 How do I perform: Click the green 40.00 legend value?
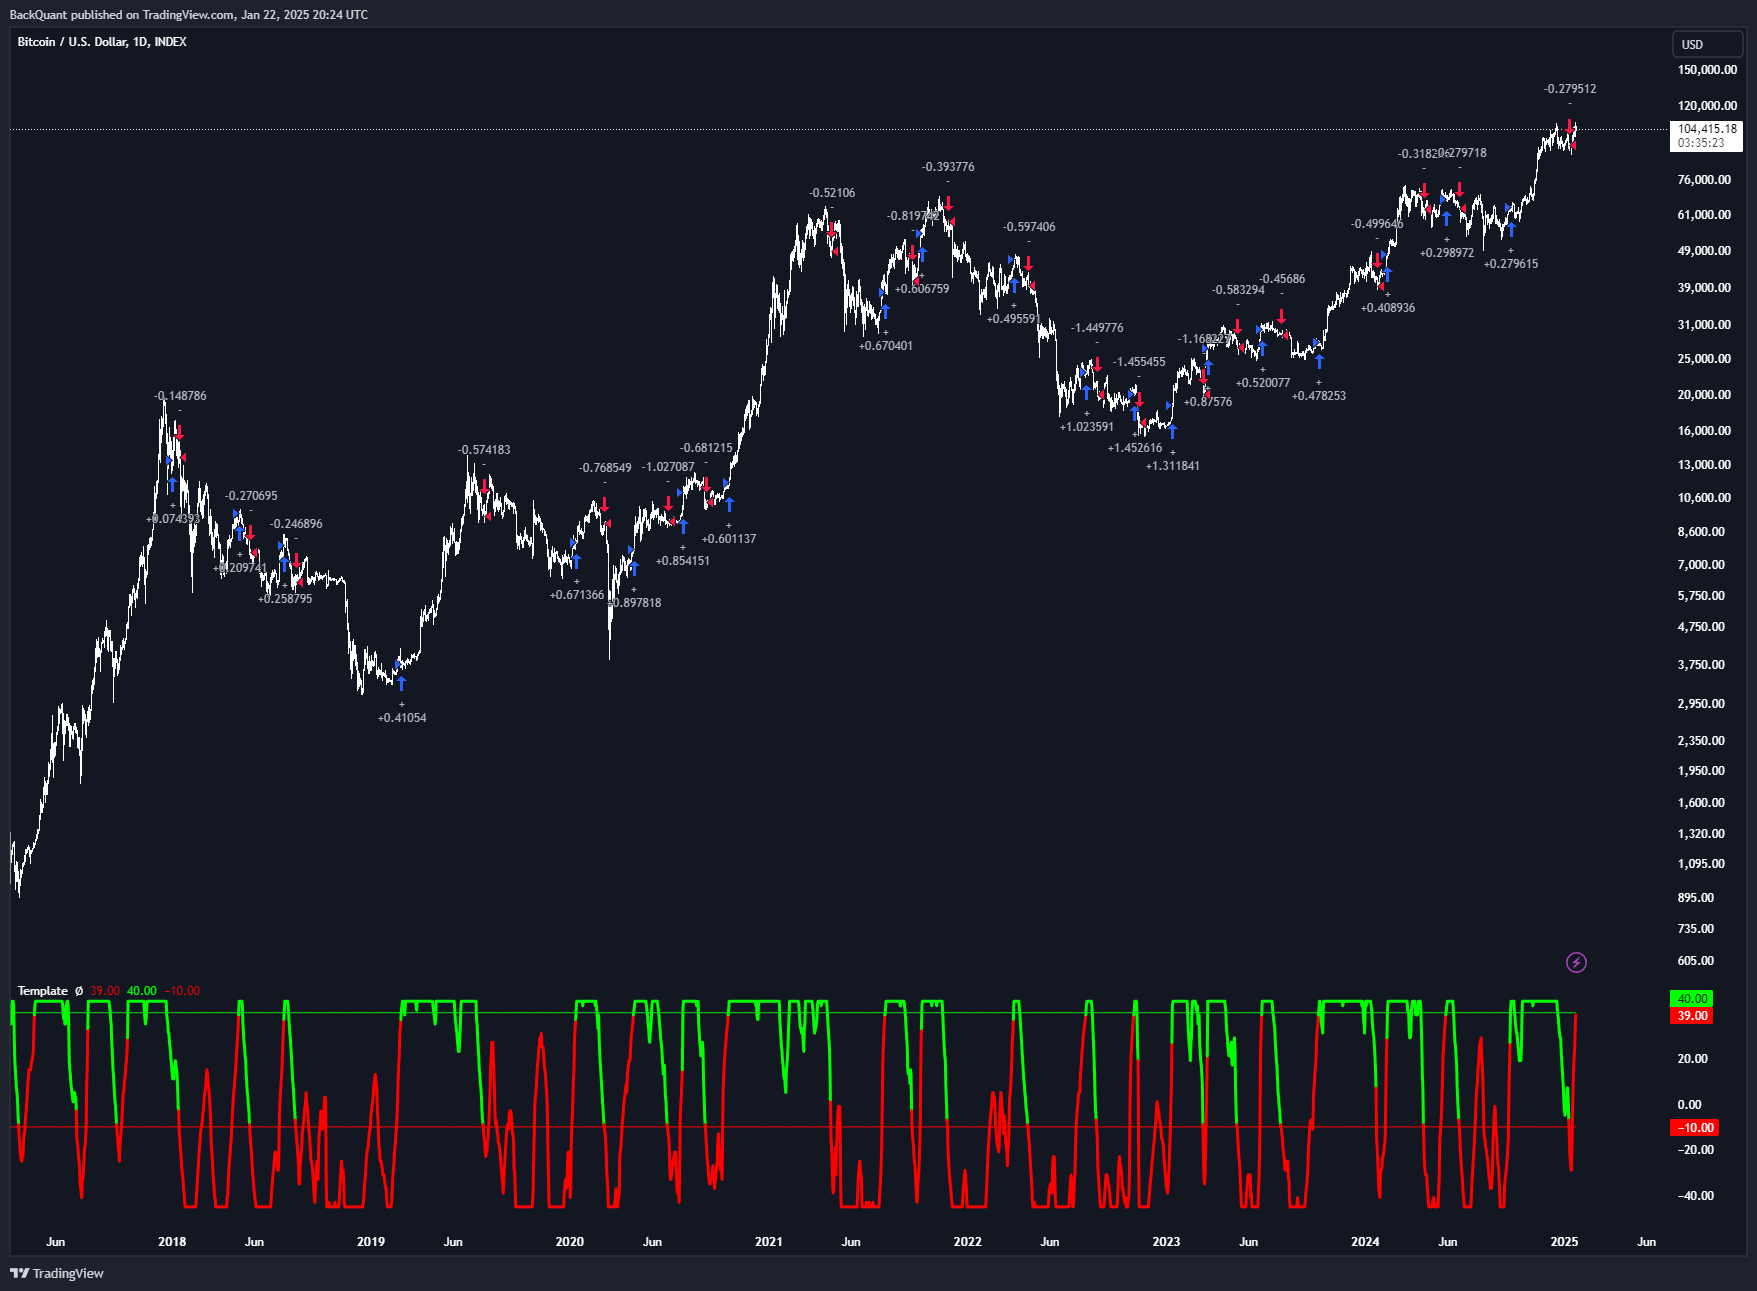tap(142, 991)
